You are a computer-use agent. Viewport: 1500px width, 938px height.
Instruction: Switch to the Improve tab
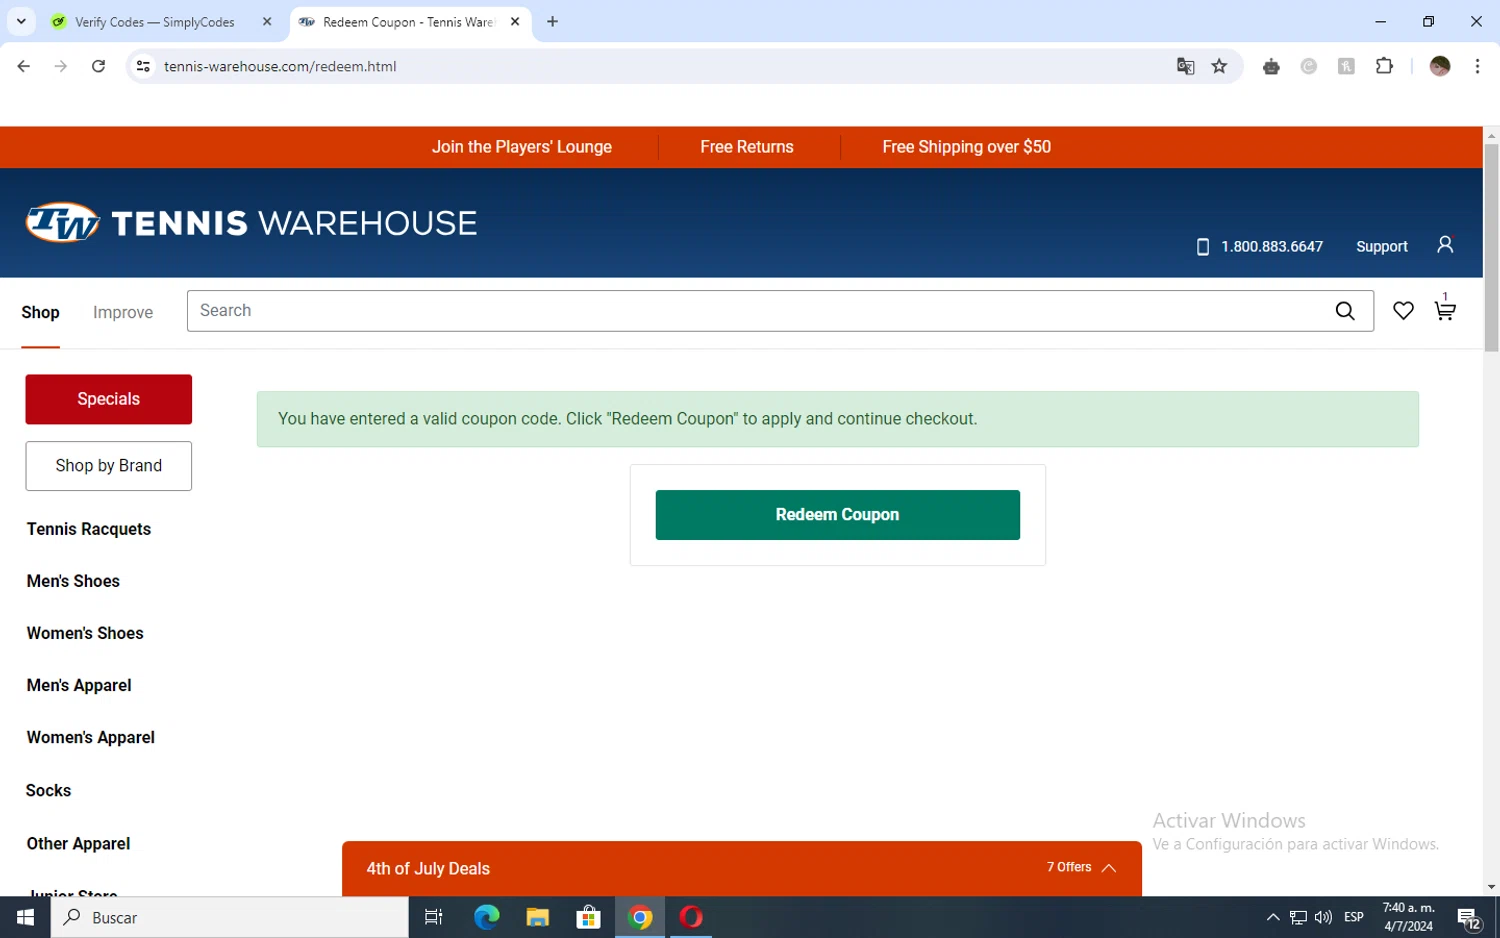click(123, 312)
